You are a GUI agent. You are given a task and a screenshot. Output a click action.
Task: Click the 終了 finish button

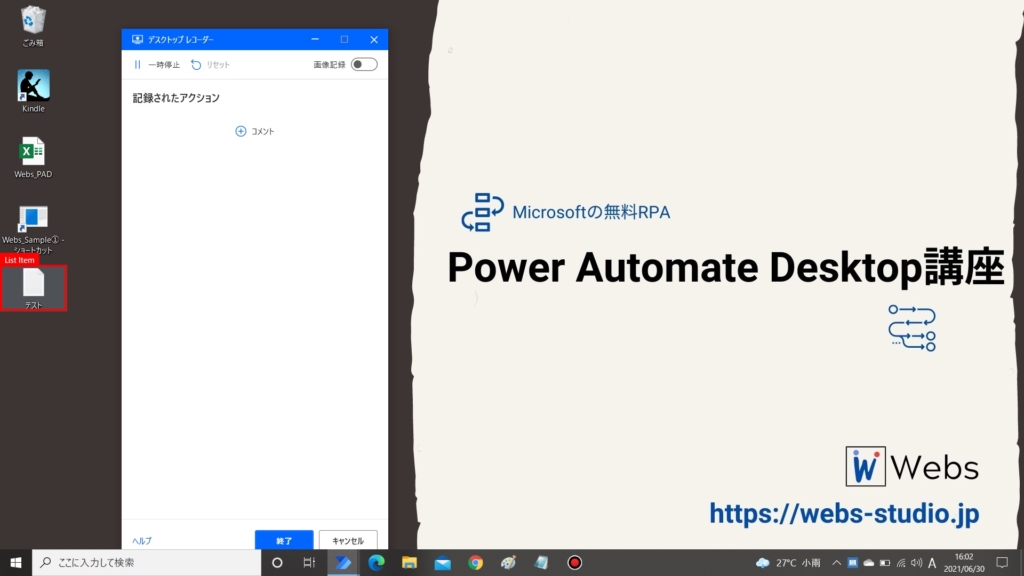tap(284, 540)
